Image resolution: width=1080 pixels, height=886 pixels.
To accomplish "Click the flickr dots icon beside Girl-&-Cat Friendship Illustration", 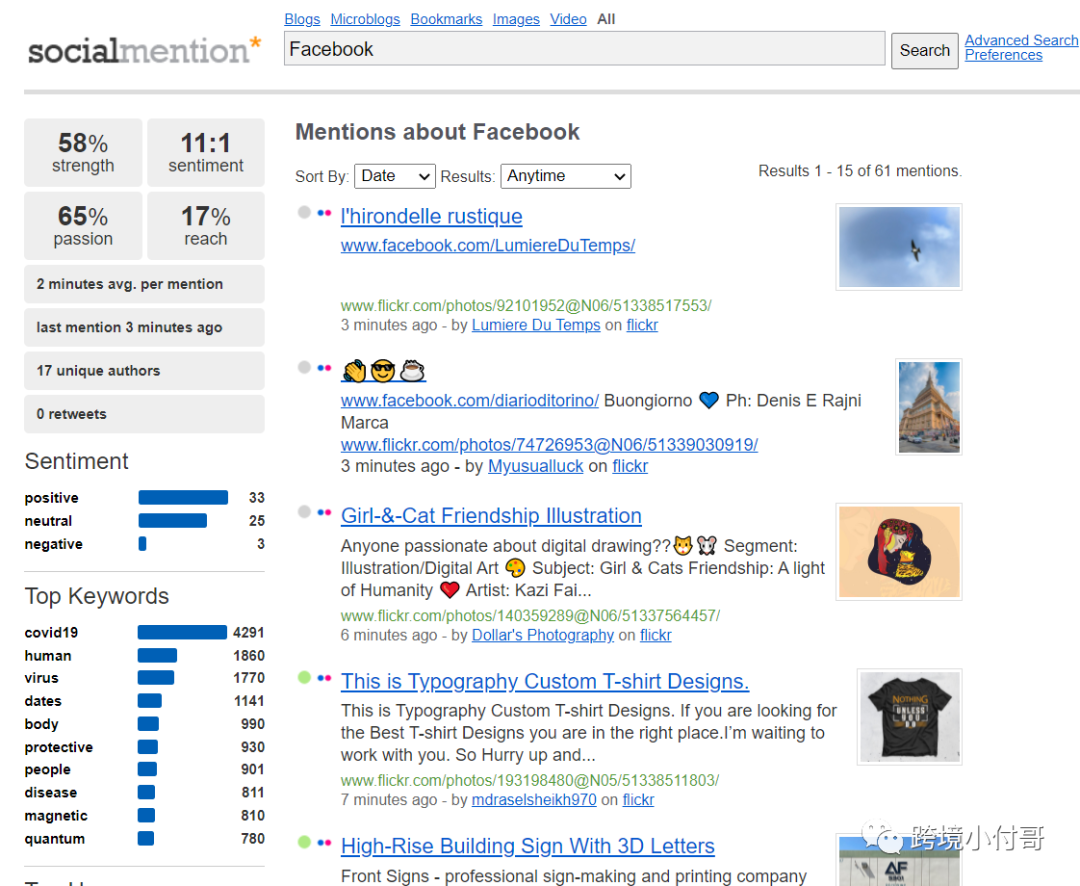I will tap(324, 512).
